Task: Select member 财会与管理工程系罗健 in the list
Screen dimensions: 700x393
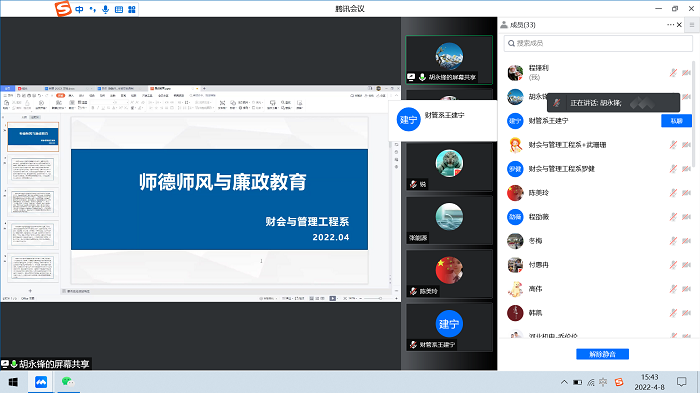Action: coord(598,169)
